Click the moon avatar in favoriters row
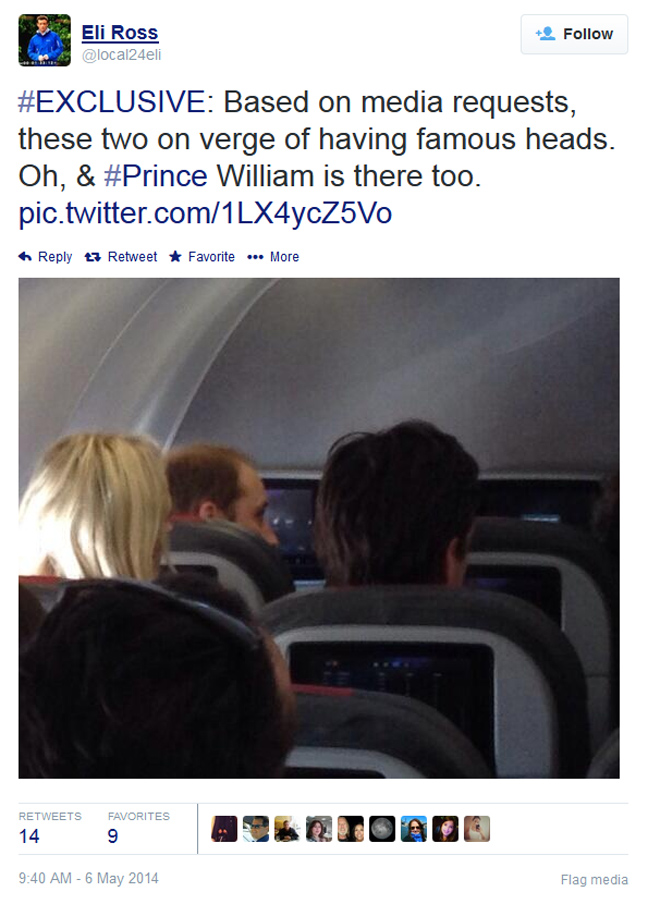This screenshot has height=904, width=648. [x=382, y=829]
